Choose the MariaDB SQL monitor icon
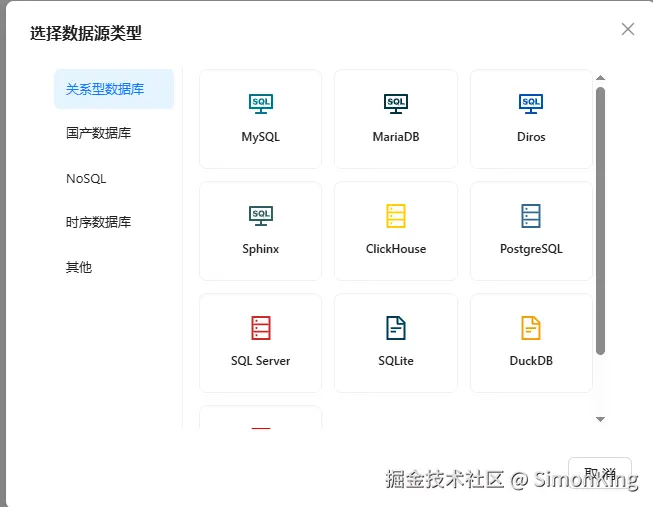653x507 pixels. (396, 104)
